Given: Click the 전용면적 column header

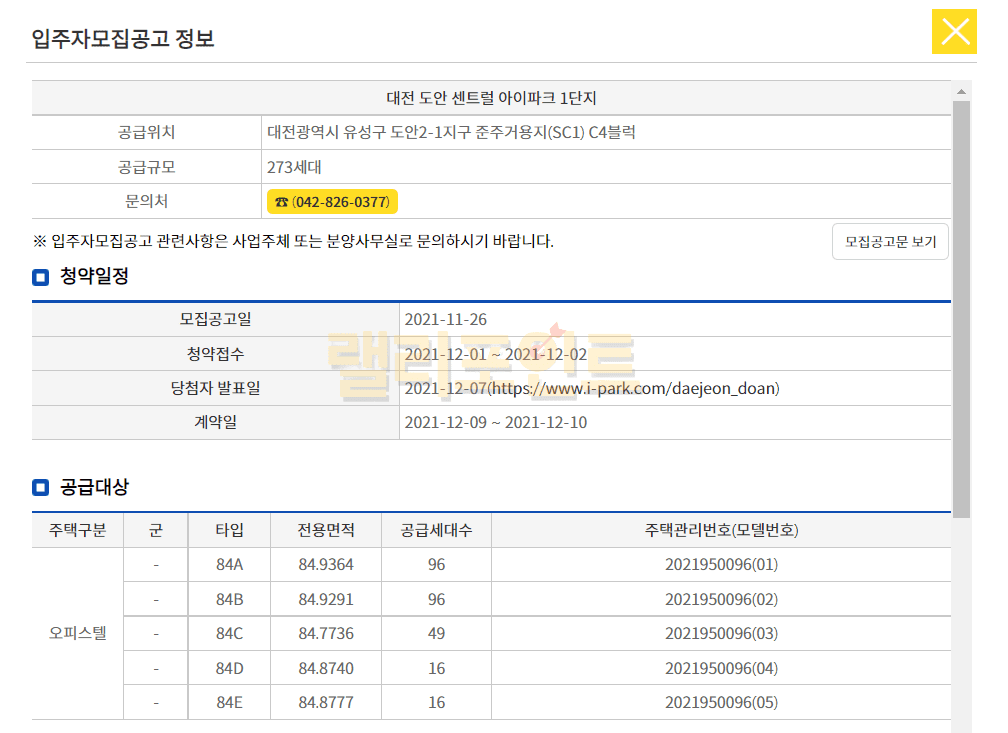Looking at the screenshot, I should tap(325, 530).
